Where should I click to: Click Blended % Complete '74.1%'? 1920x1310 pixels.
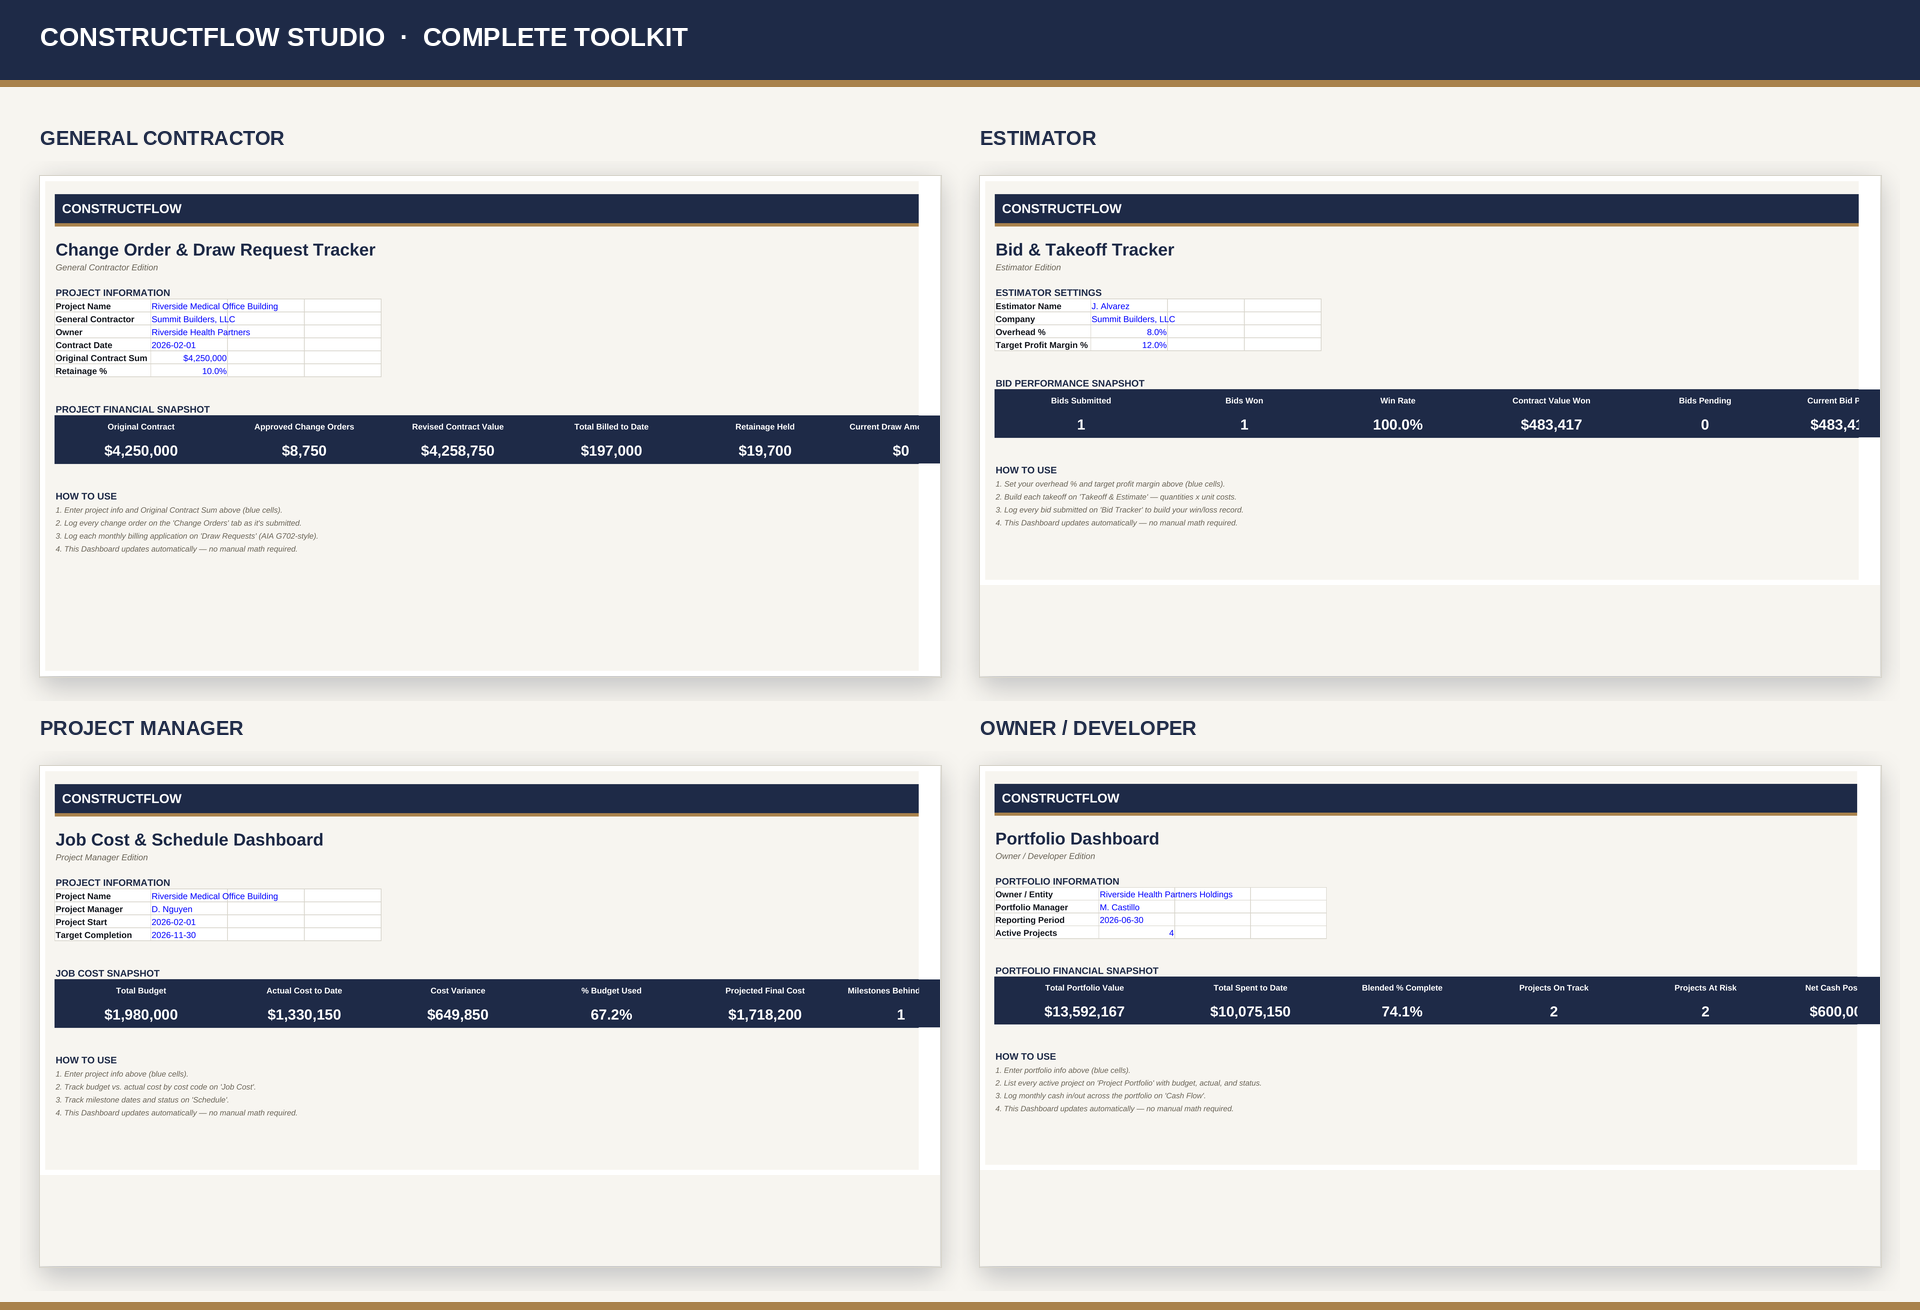point(1402,1012)
